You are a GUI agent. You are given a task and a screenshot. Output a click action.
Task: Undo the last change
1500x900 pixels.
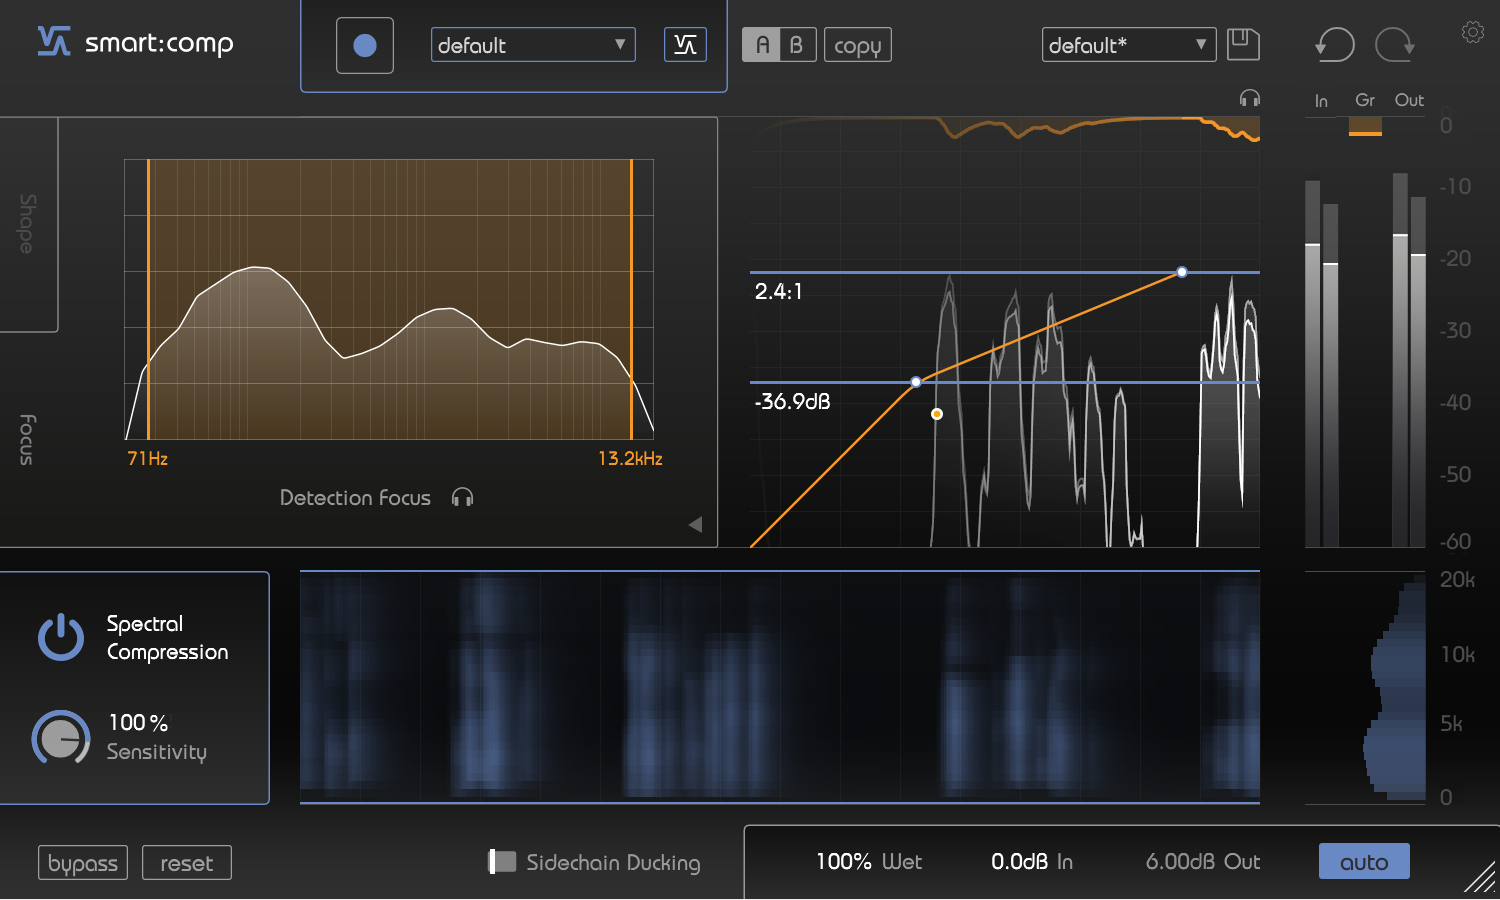click(x=1334, y=44)
